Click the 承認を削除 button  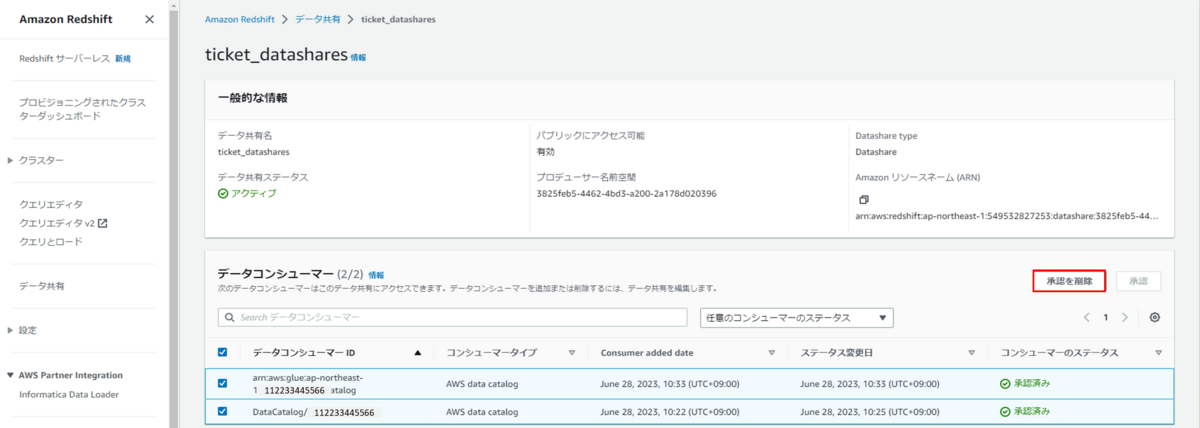point(1069,281)
